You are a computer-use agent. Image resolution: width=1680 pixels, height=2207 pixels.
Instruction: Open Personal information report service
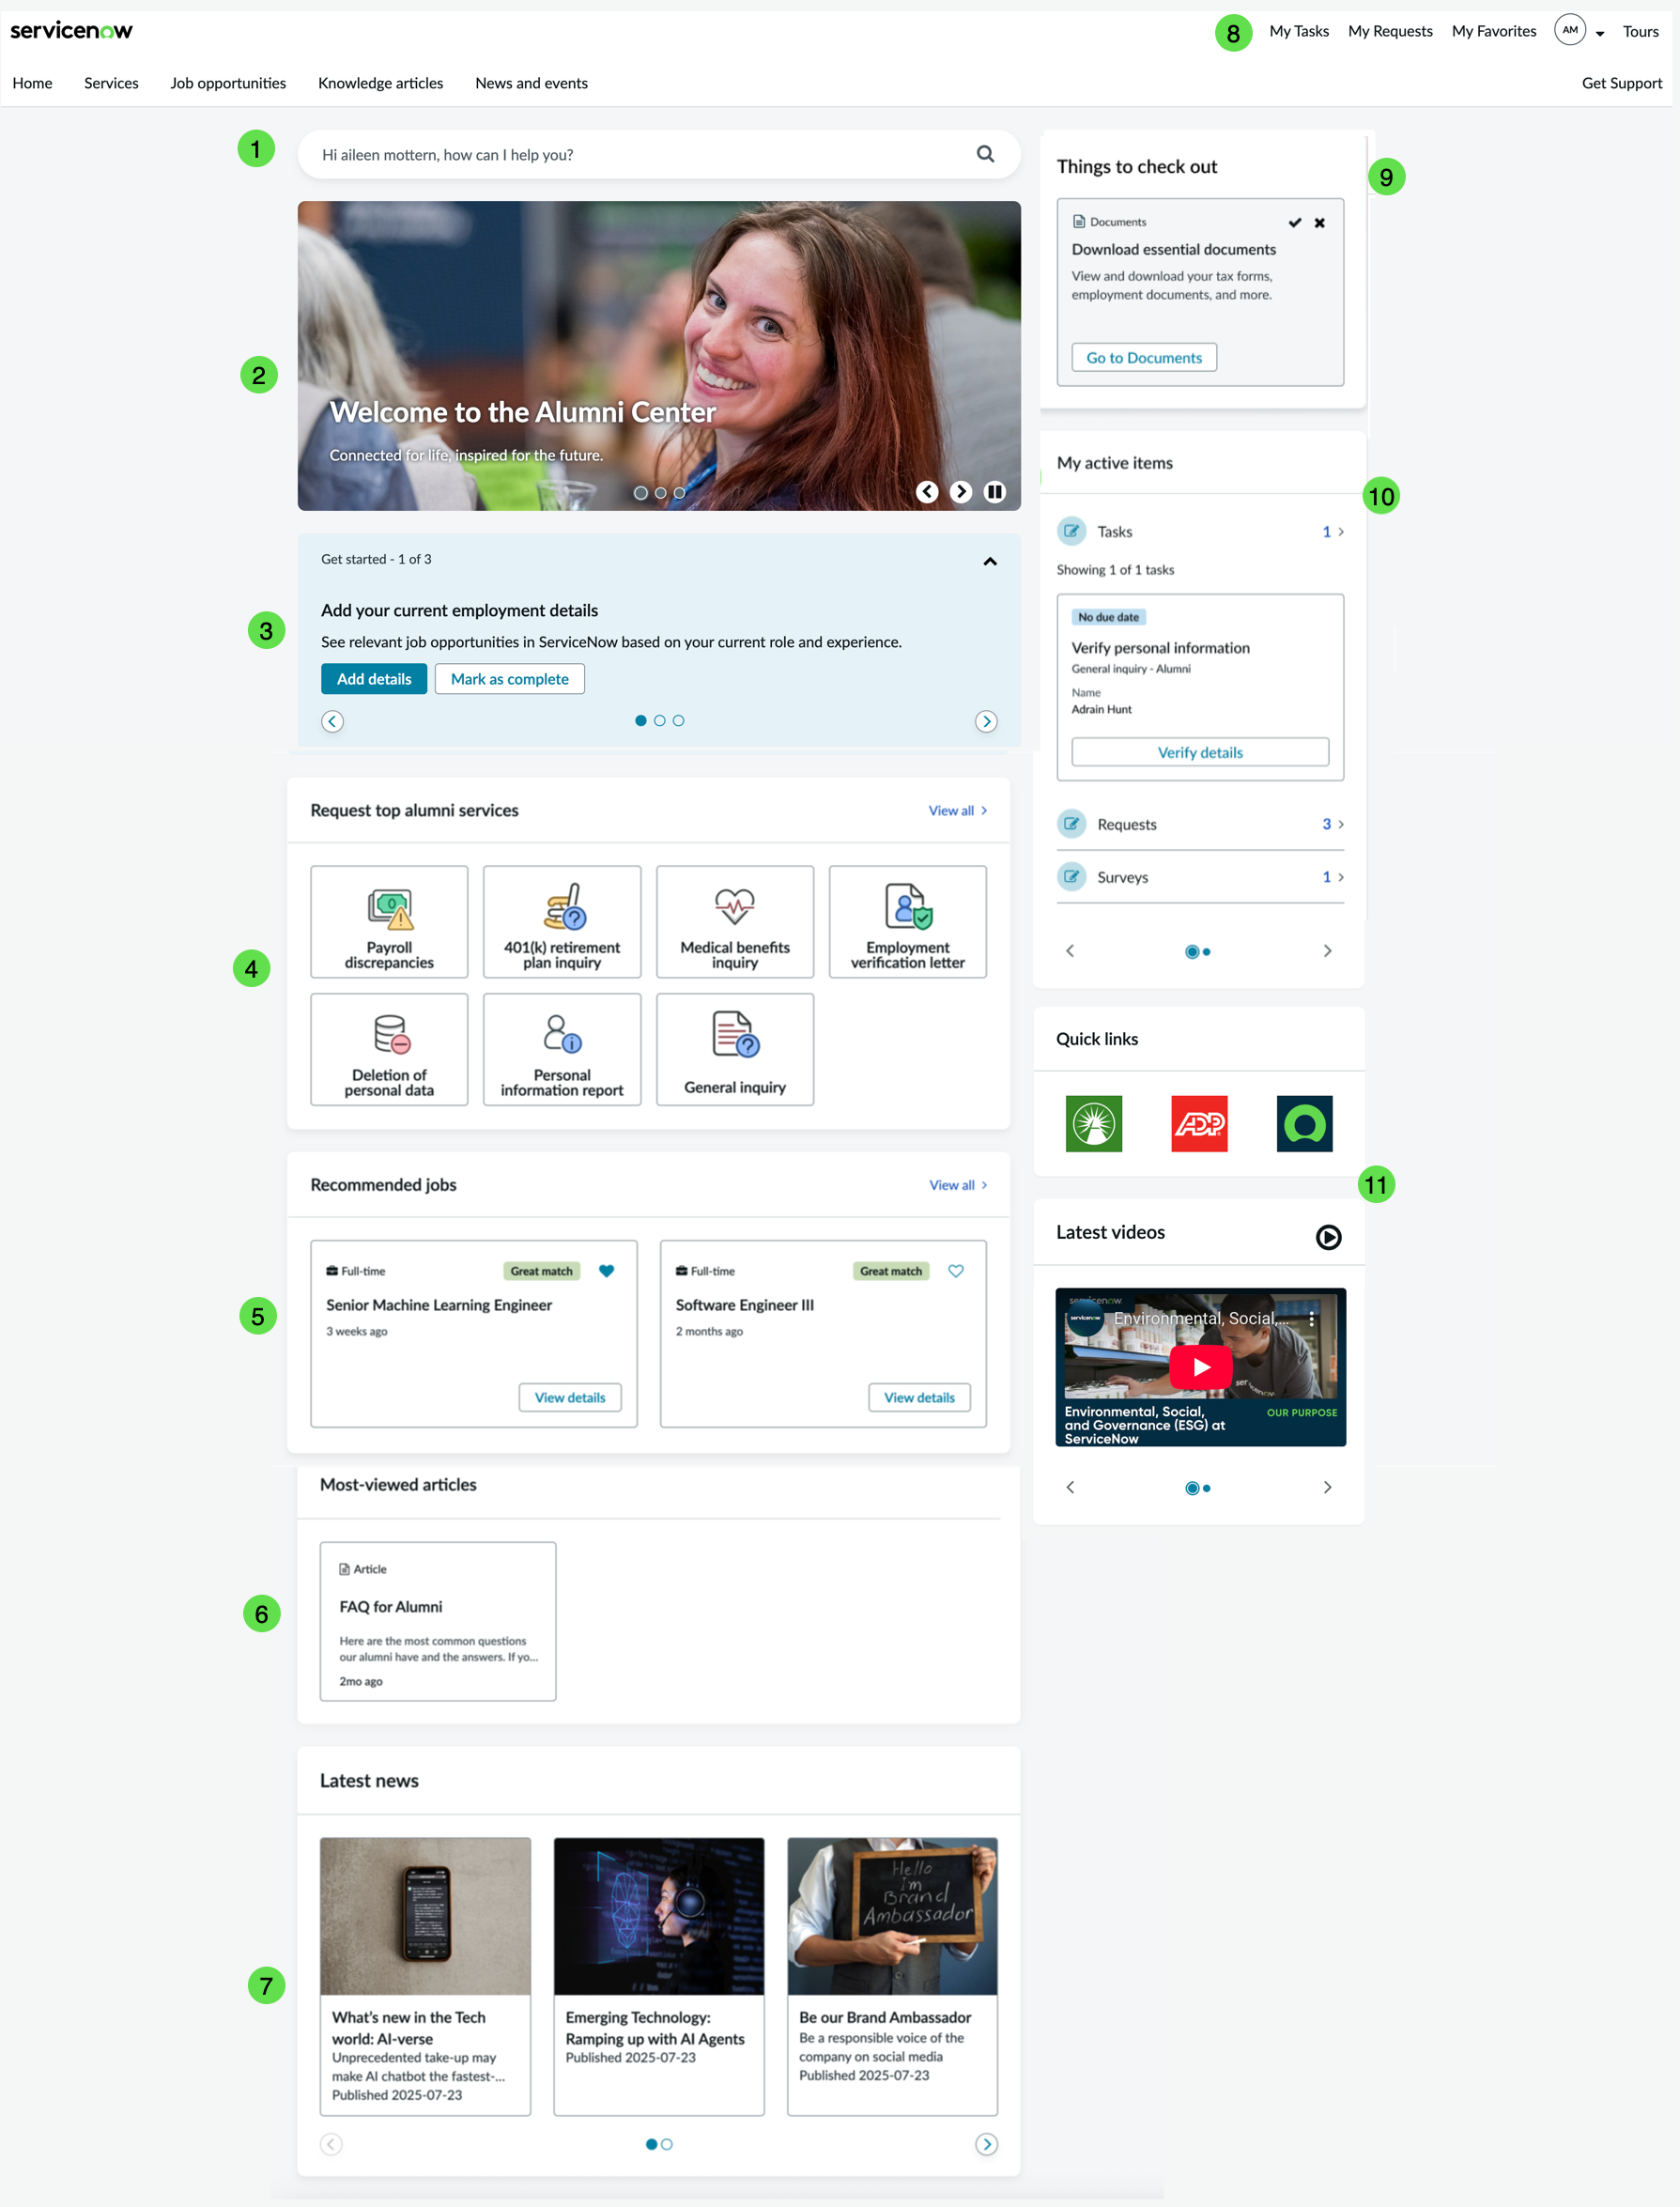(x=562, y=1049)
